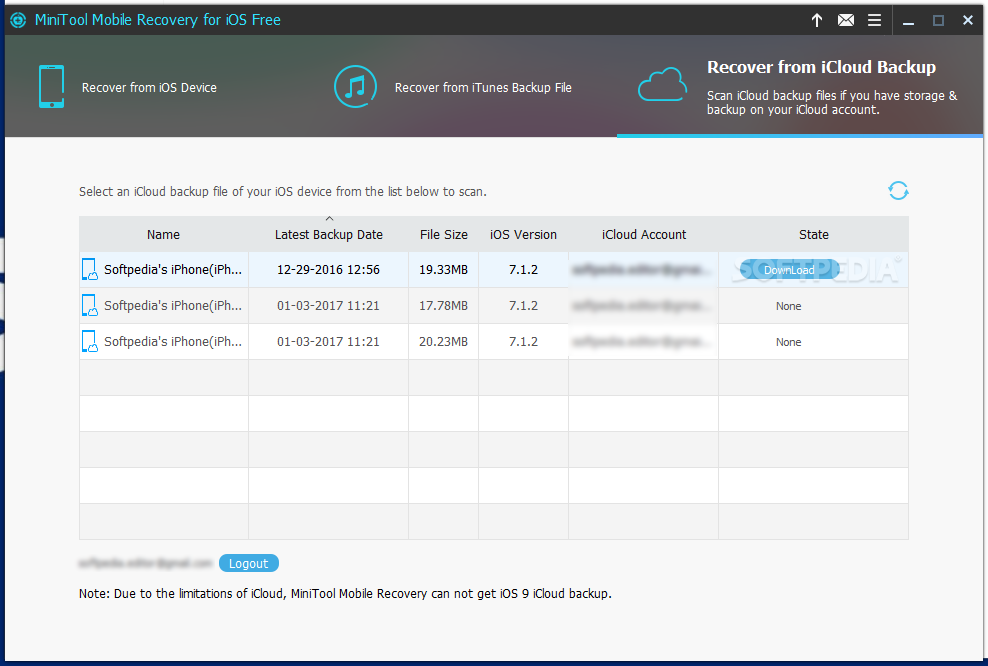Image resolution: width=988 pixels, height=666 pixels.
Task: Sort by Name column header
Action: click(x=163, y=234)
